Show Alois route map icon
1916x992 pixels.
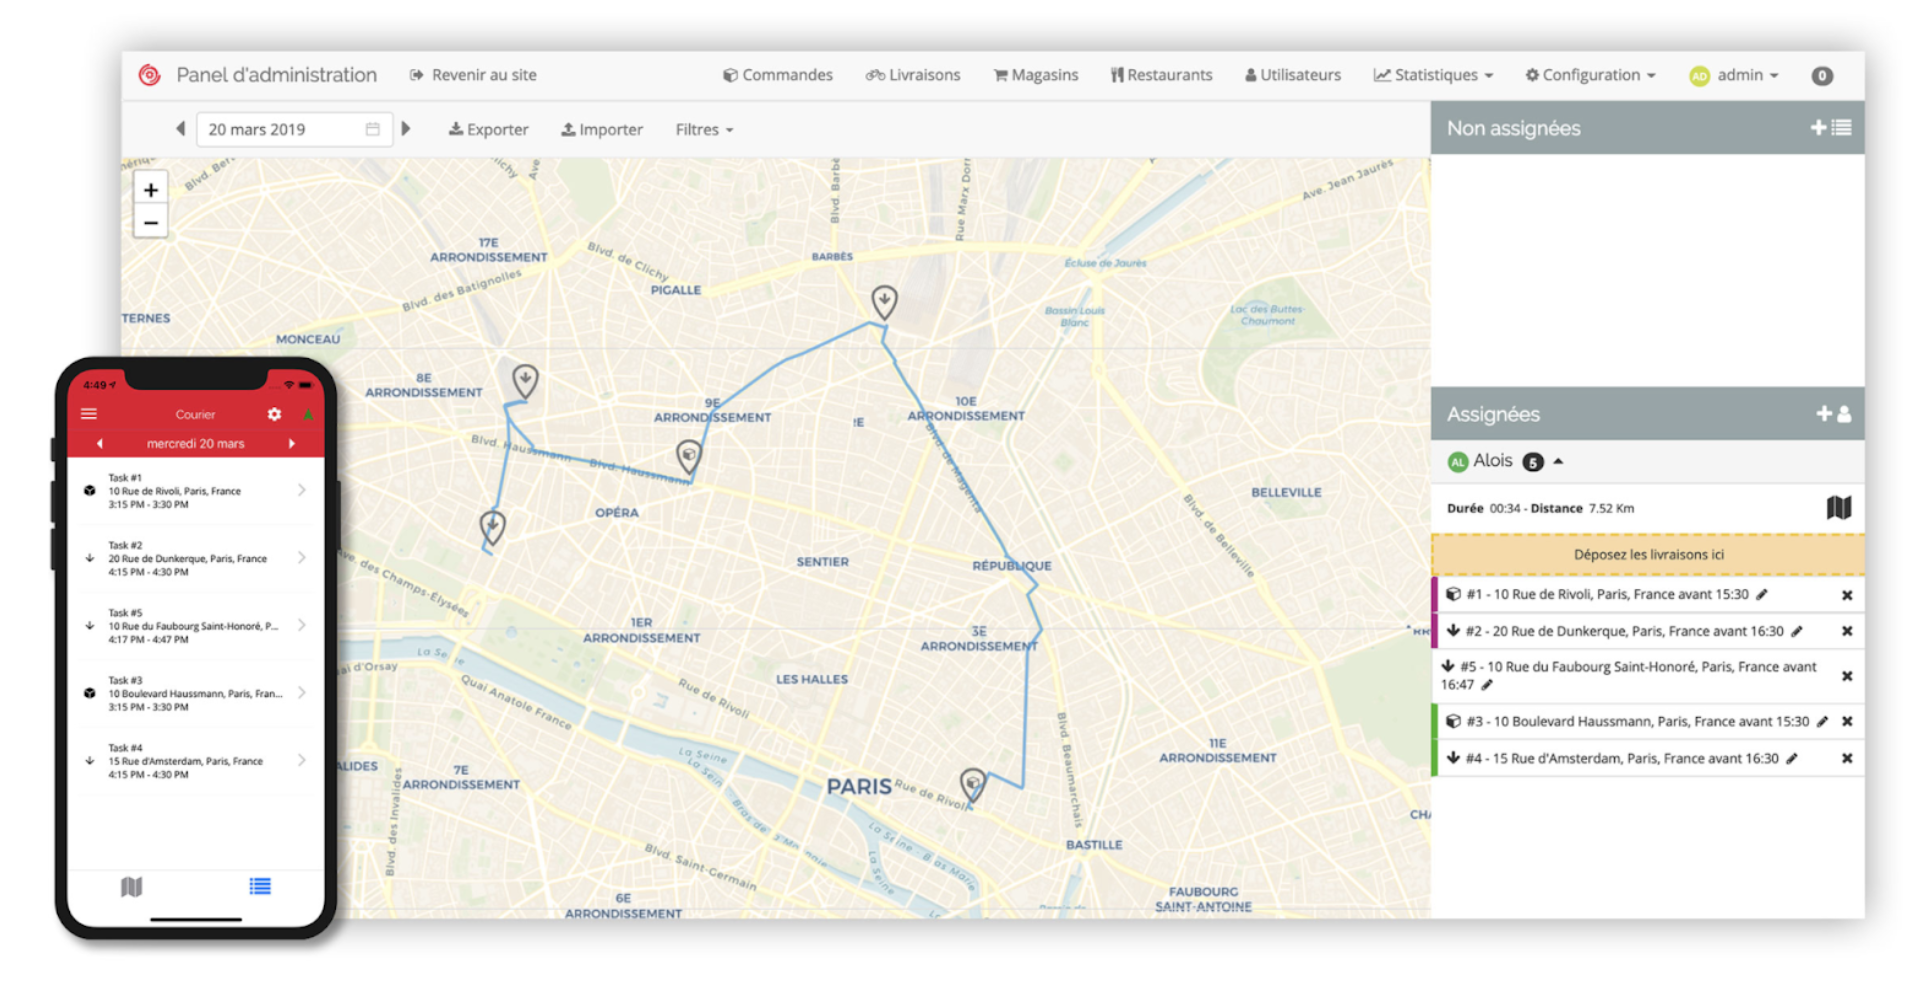[x=1838, y=508]
